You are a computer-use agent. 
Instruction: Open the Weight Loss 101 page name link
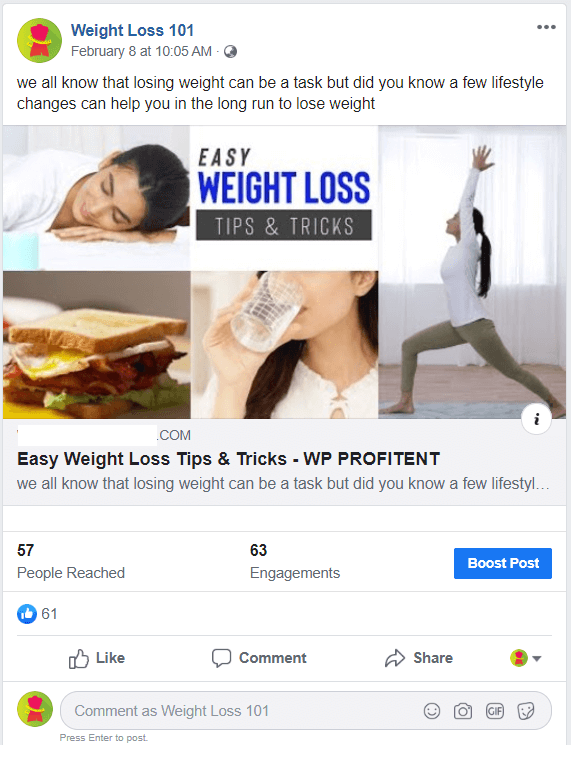[x=132, y=30]
